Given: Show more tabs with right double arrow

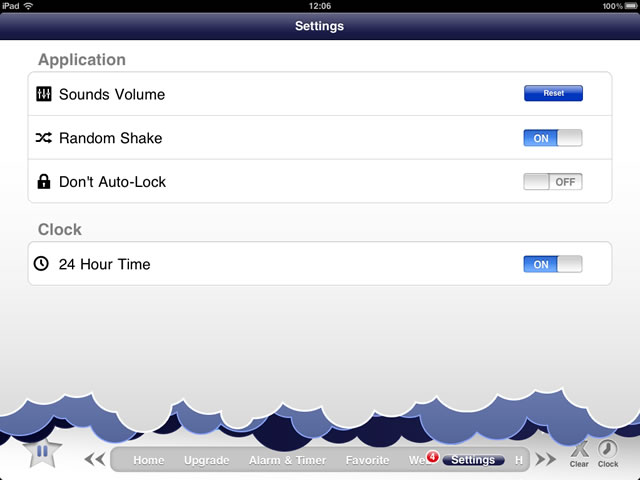Looking at the screenshot, I should tap(546, 459).
